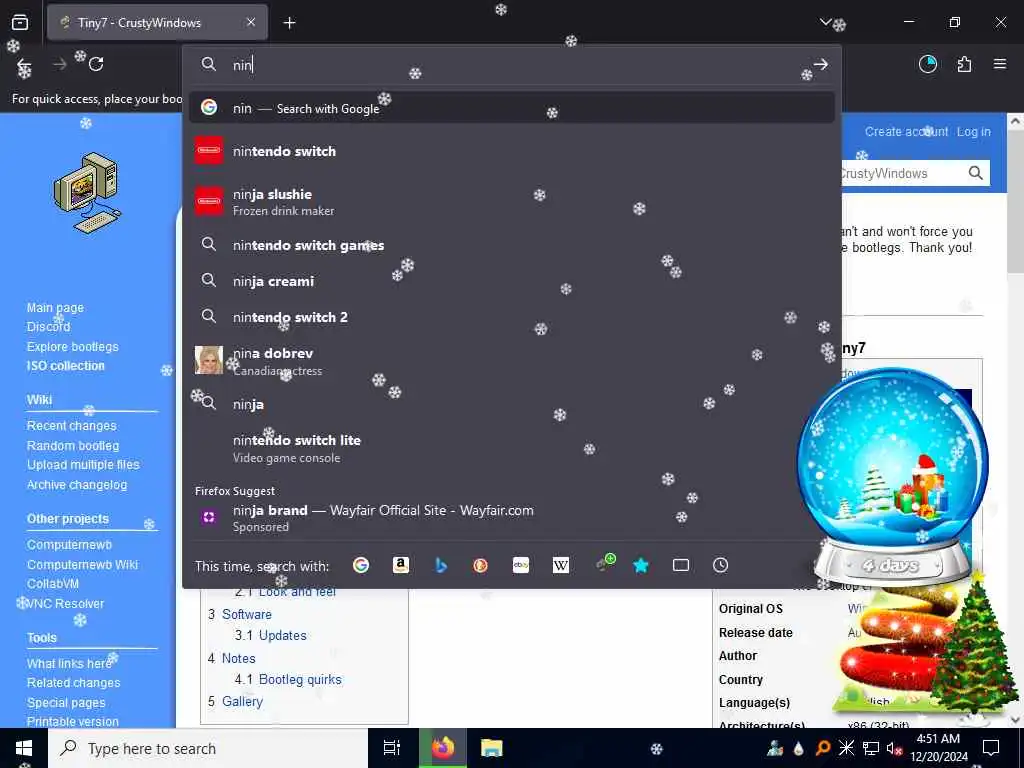Click the nina dobrev photo thumbnail
1024x768 pixels.
(209, 360)
